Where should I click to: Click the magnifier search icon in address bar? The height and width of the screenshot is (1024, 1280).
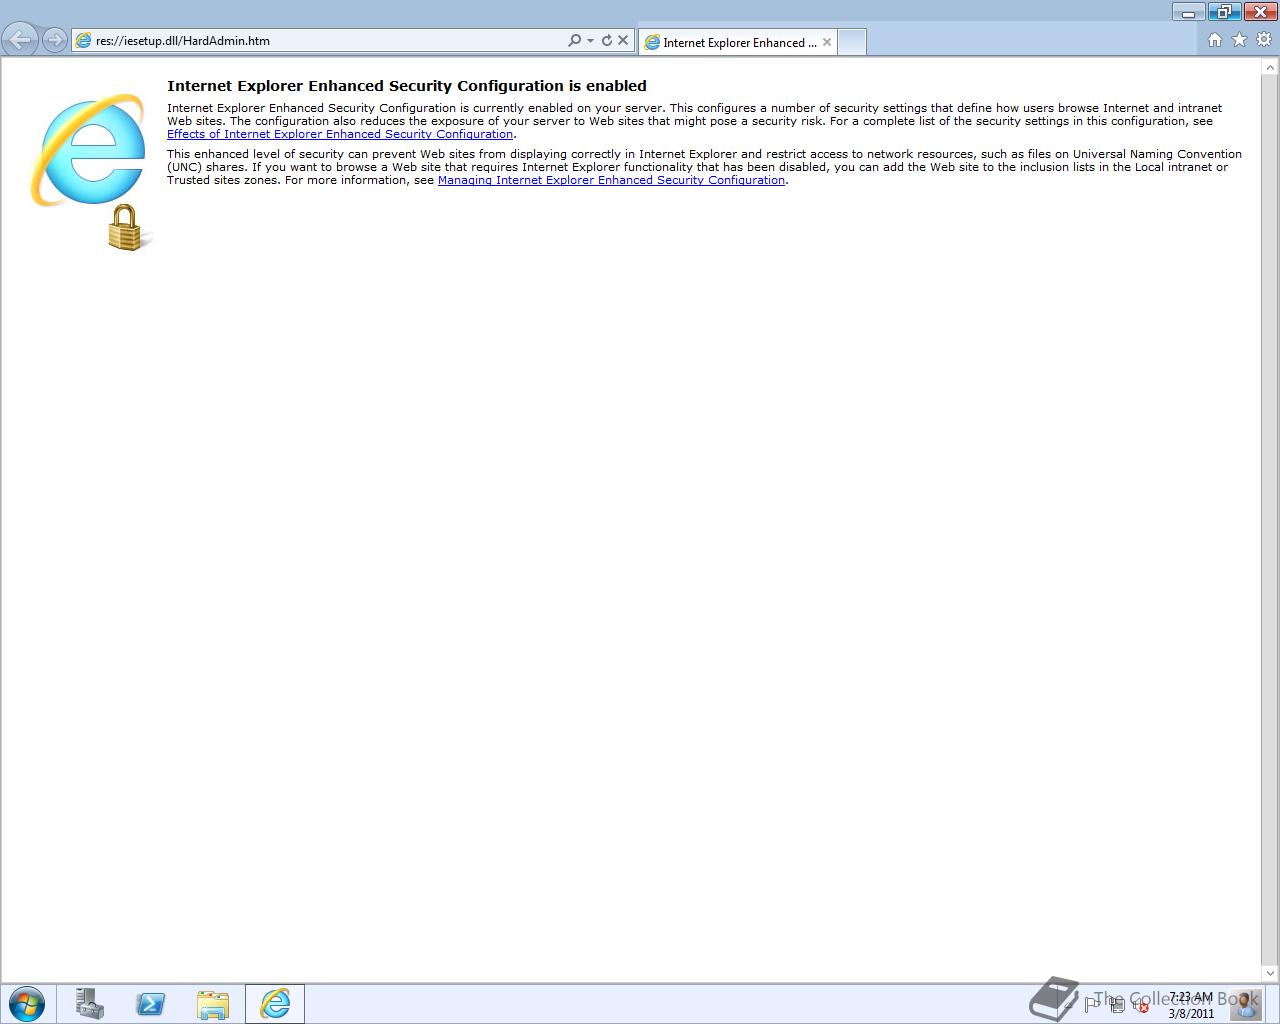click(x=574, y=41)
